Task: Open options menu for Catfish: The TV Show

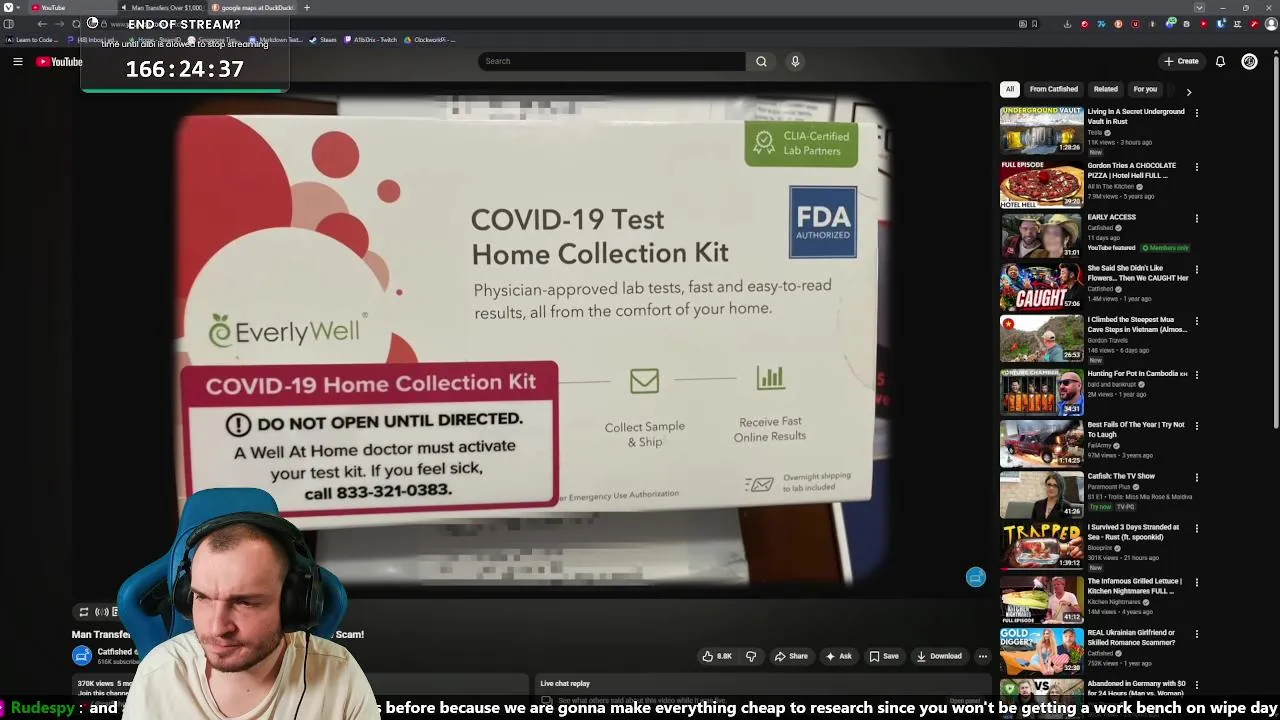Action: click(1197, 478)
